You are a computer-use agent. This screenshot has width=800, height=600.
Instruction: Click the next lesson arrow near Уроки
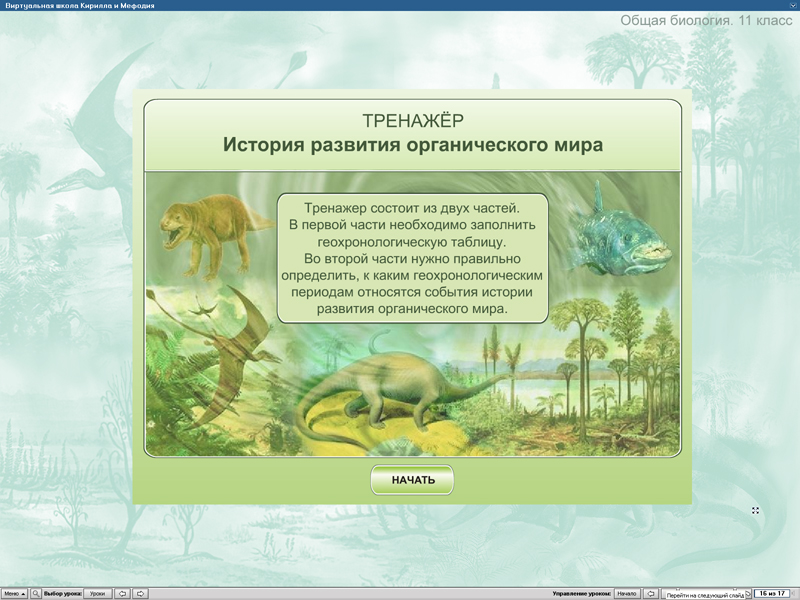(x=140, y=592)
